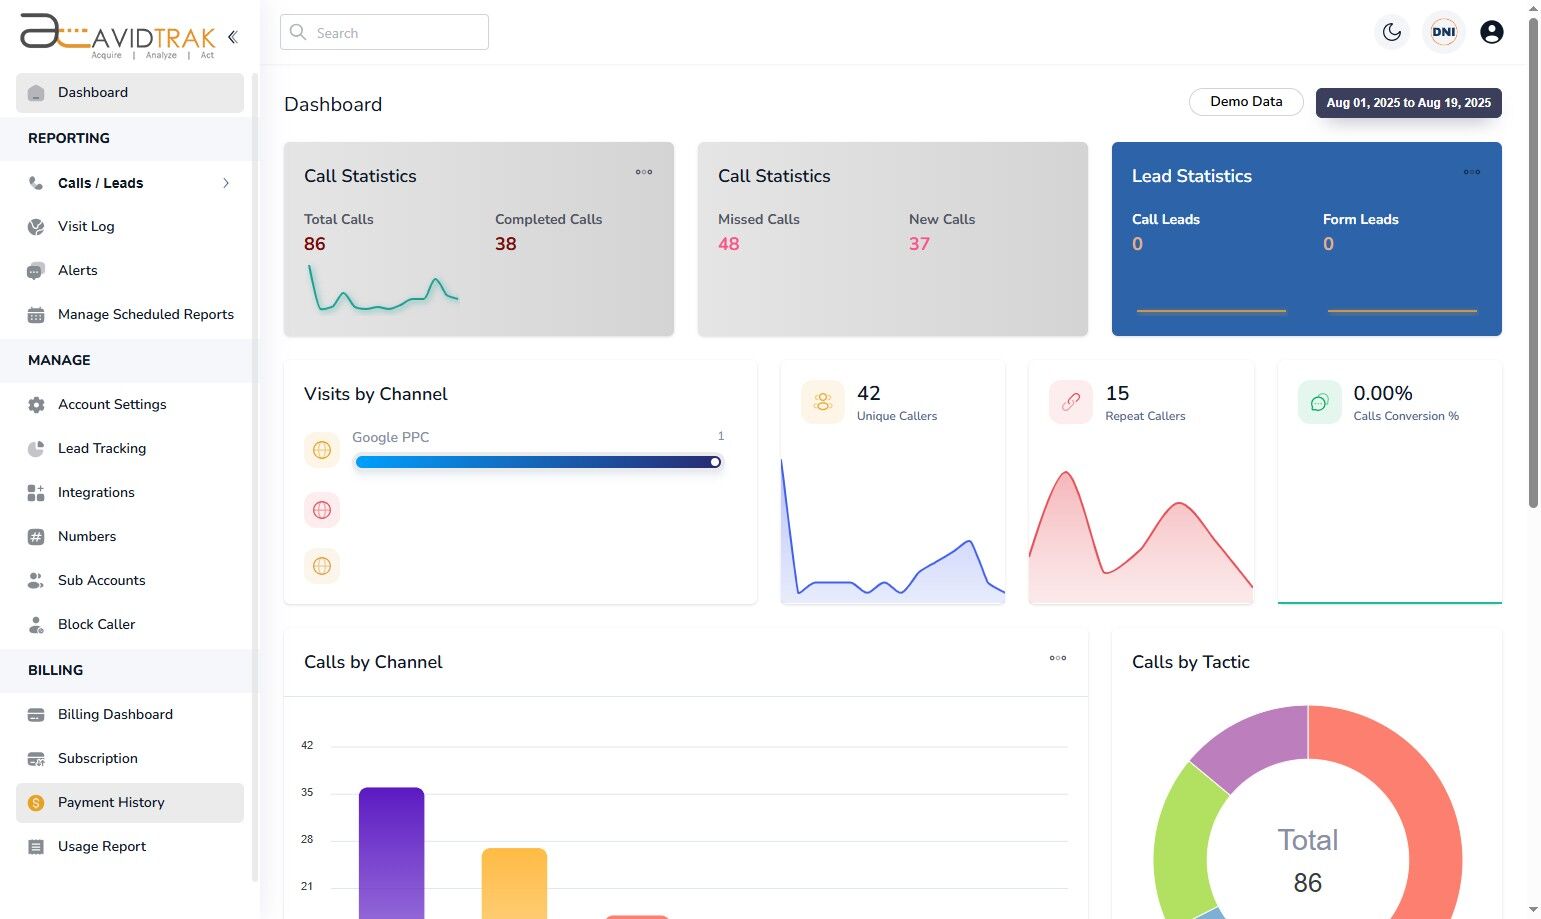
Task: Click the Unique Callers icon
Action: click(823, 402)
